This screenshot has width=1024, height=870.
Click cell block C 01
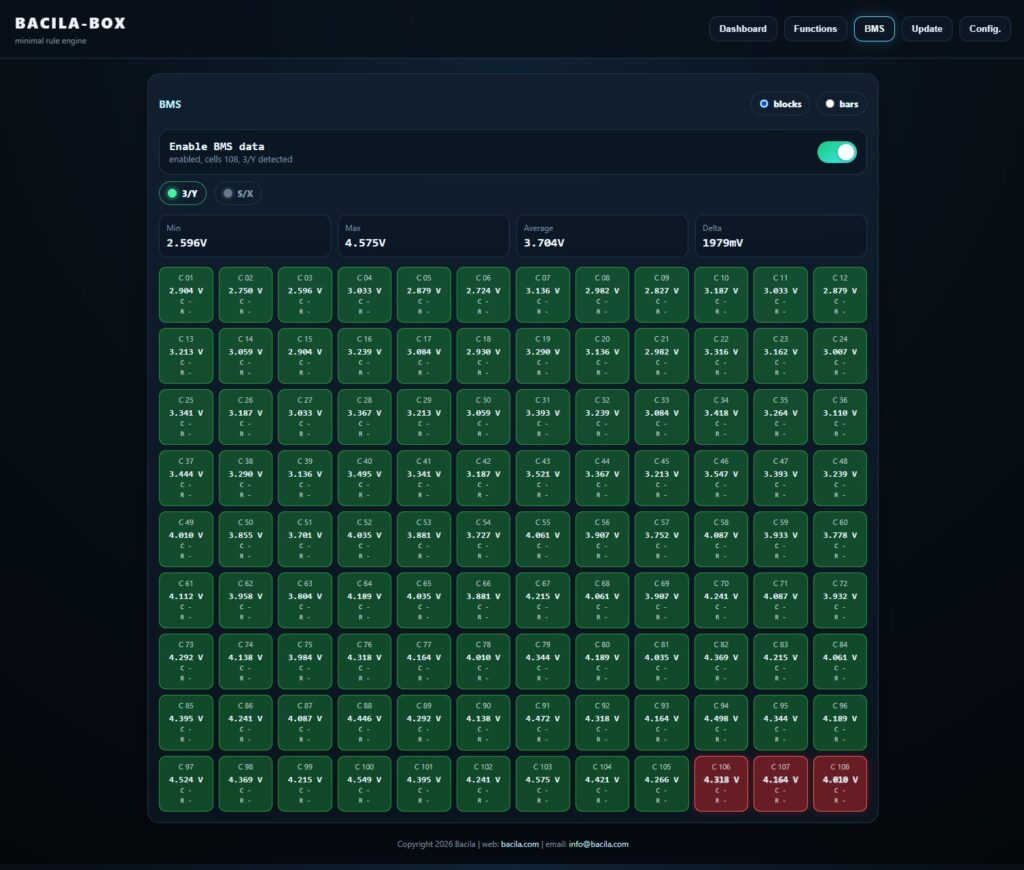point(186,295)
